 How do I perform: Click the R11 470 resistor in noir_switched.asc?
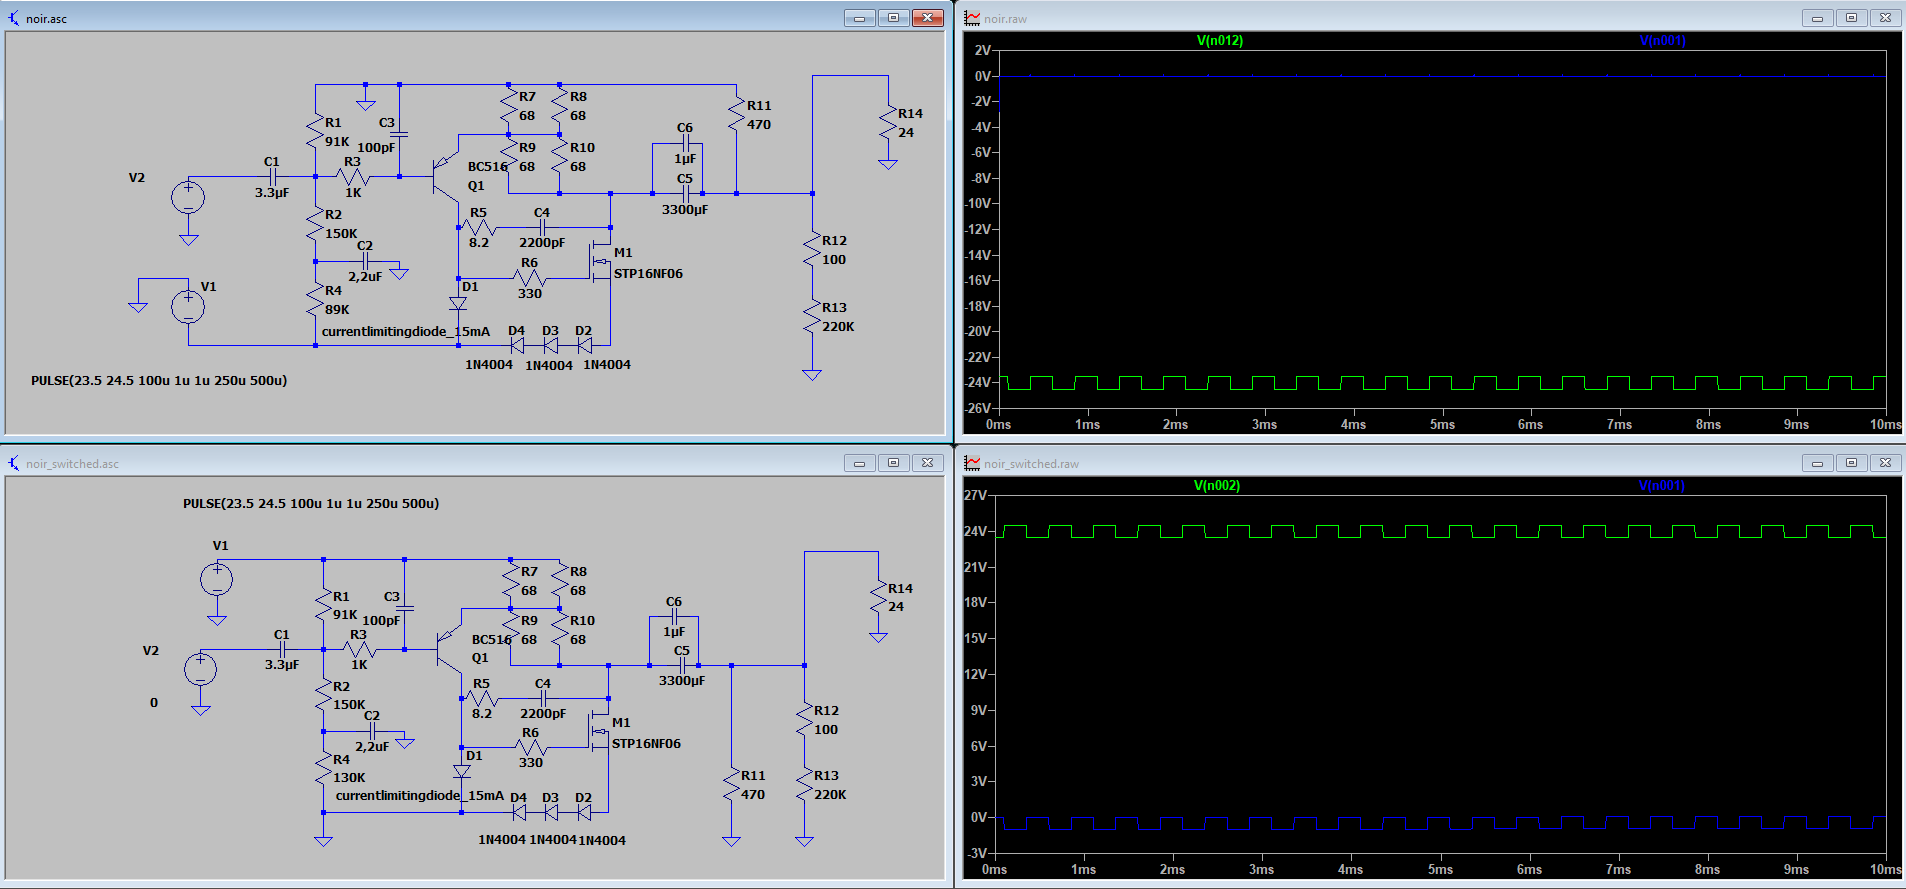tap(732, 785)
